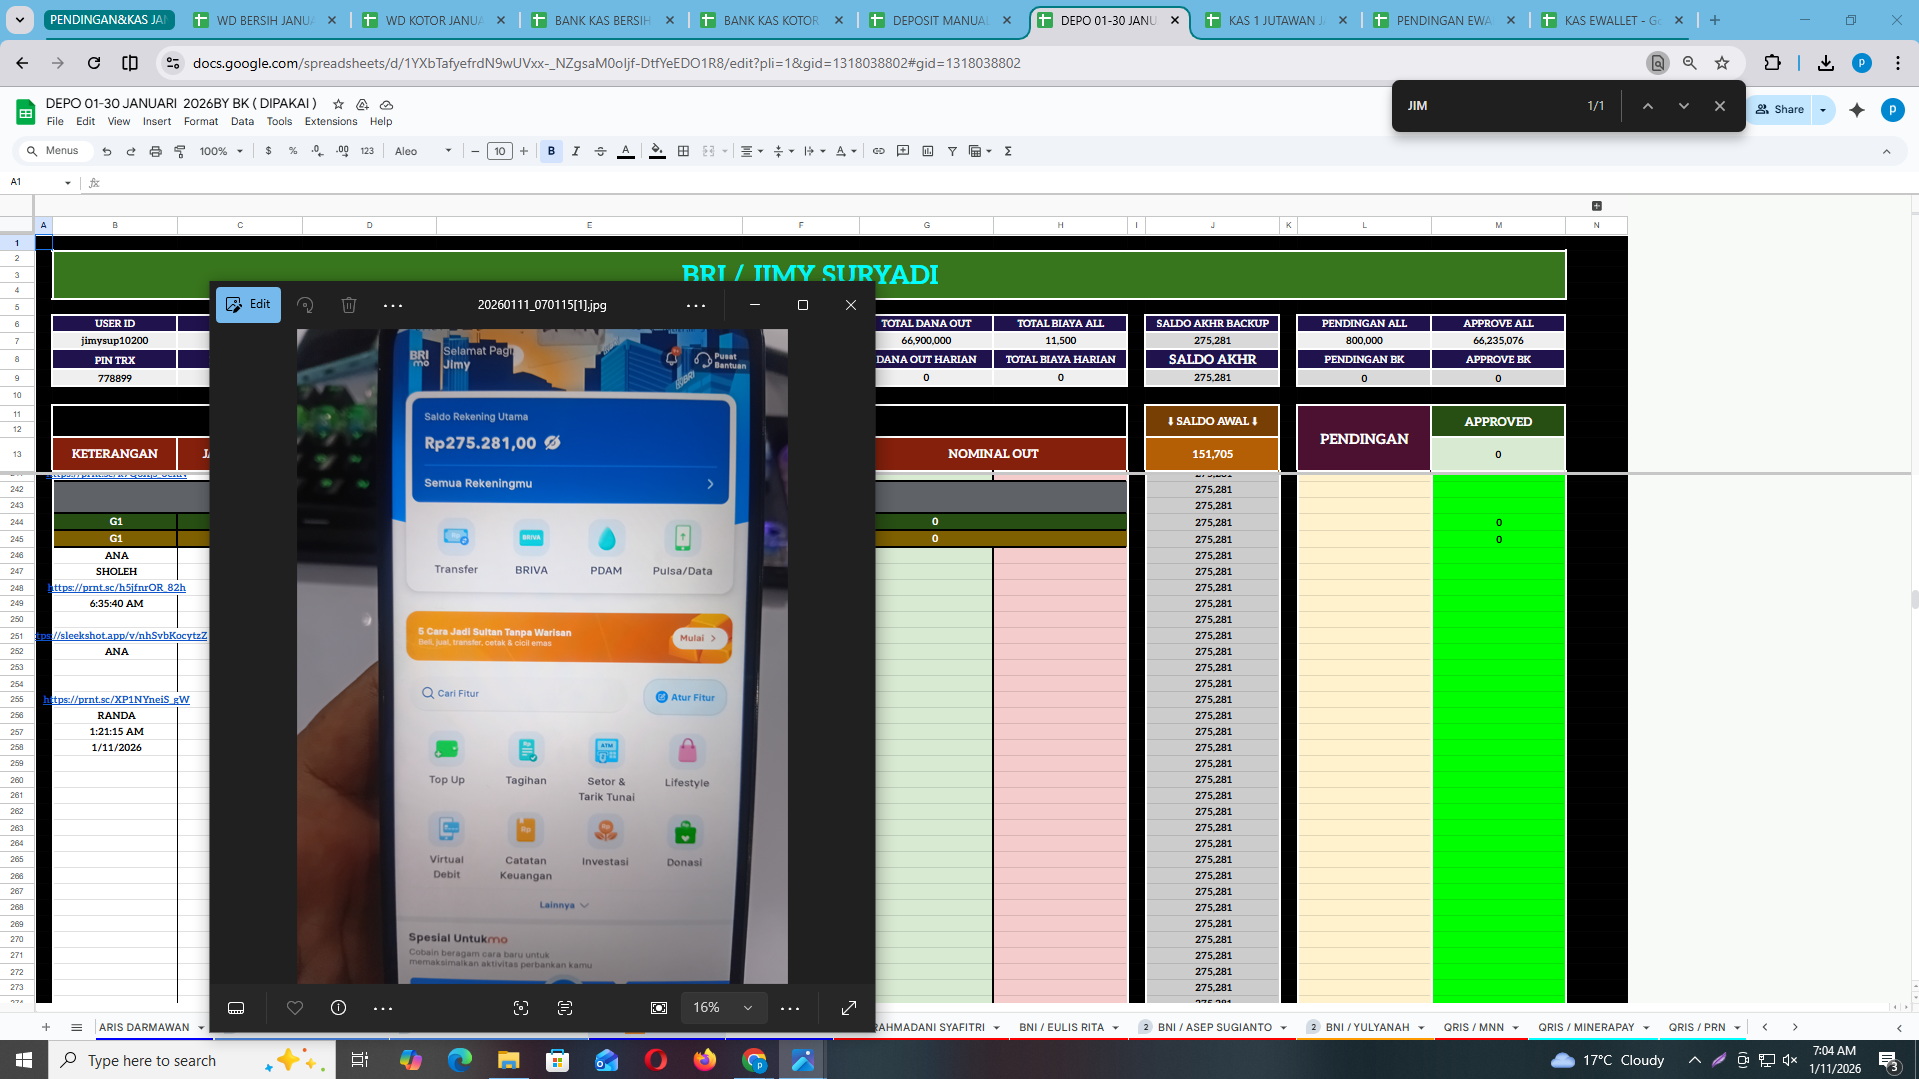The width and height of the screenshot is (1919, 1079).
Task: Delete the image with trash icon
Action: click(x=349, y=305)
